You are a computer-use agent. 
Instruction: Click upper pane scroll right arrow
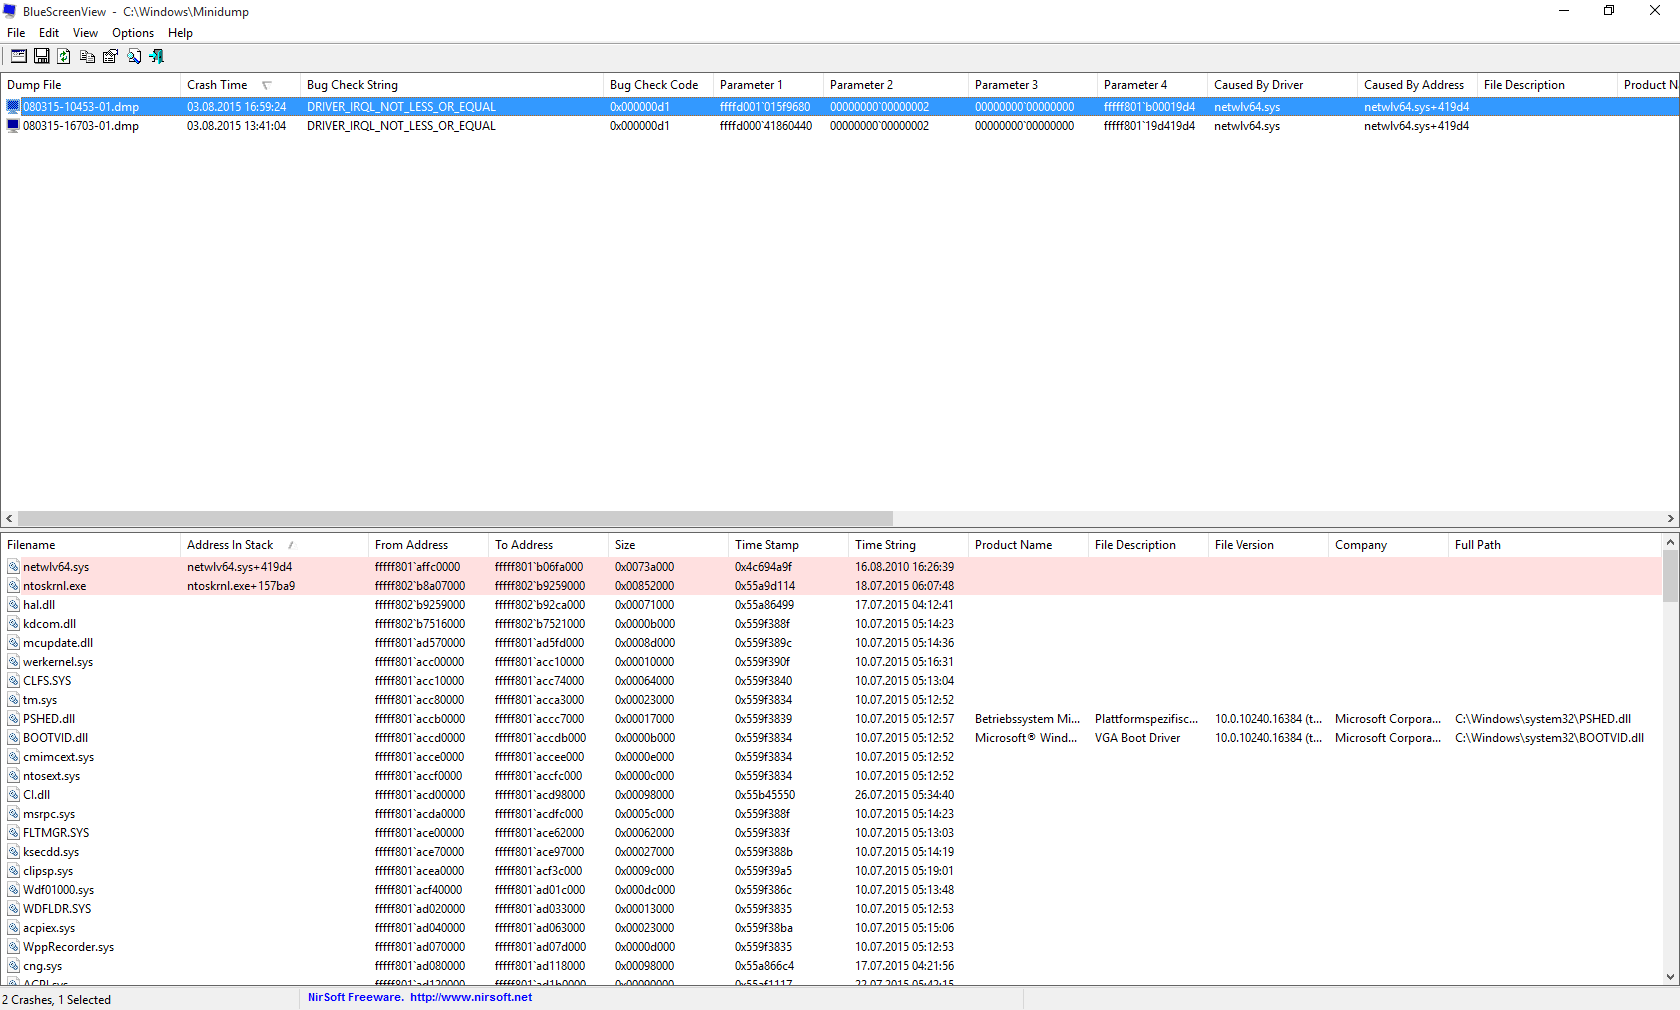pos(1670,519)
